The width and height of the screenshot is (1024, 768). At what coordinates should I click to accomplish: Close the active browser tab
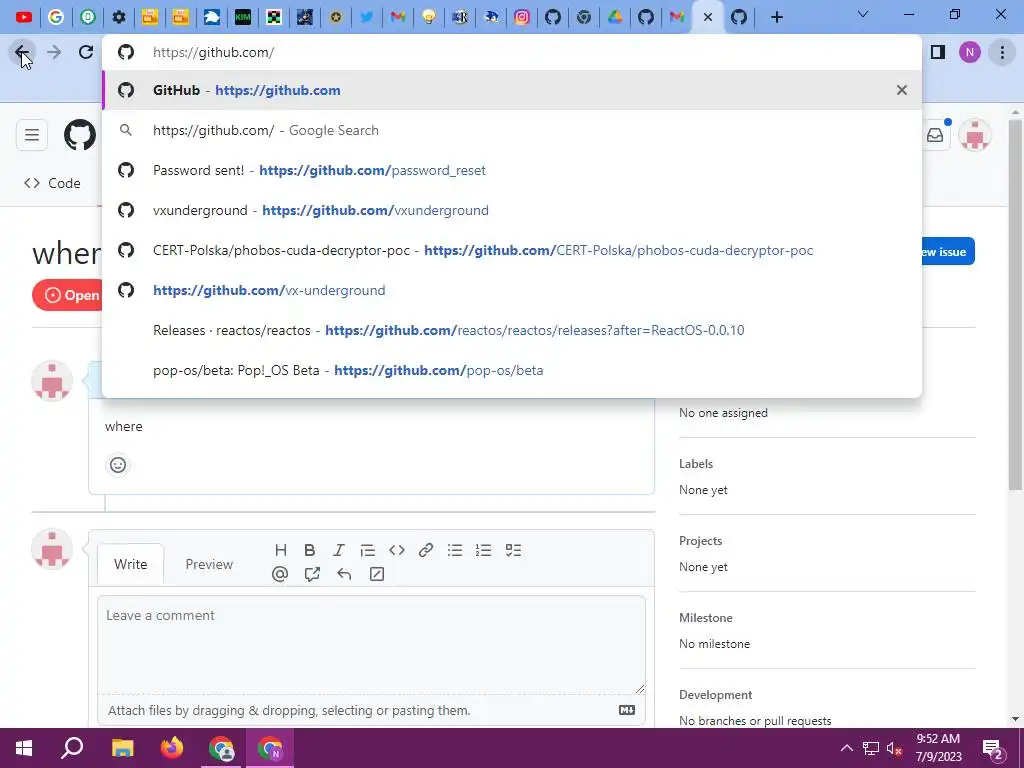[x=708, y=17]
